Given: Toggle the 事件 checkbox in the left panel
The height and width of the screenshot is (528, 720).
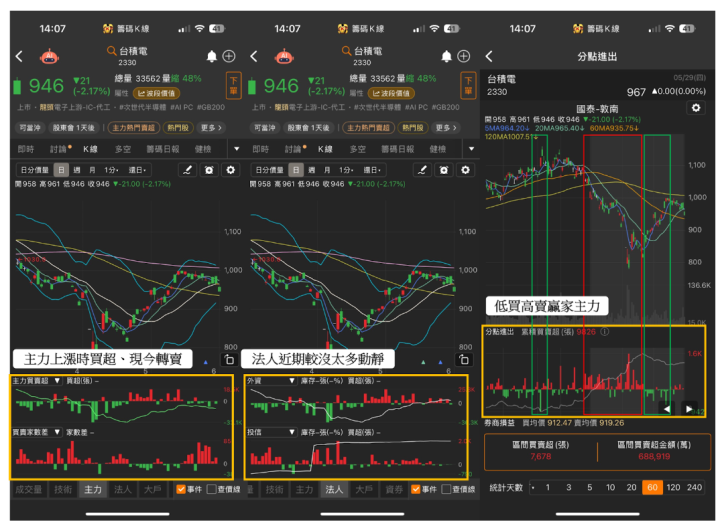Looking at the screenshot, I should (x=181, y=489).
